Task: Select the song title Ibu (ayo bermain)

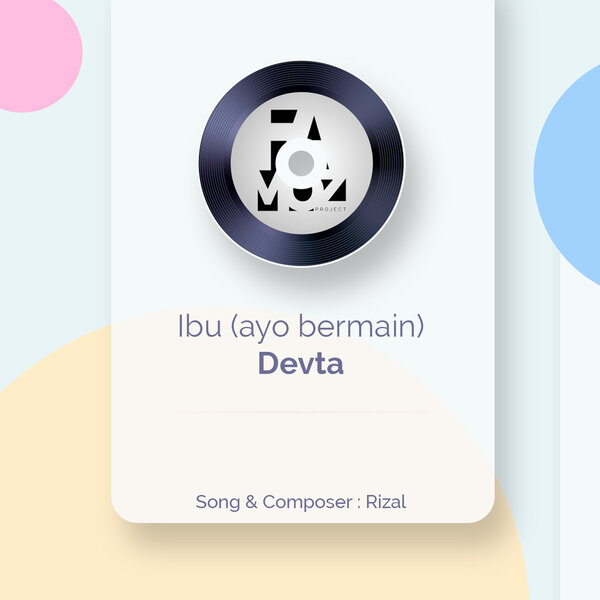Action: 301,326
